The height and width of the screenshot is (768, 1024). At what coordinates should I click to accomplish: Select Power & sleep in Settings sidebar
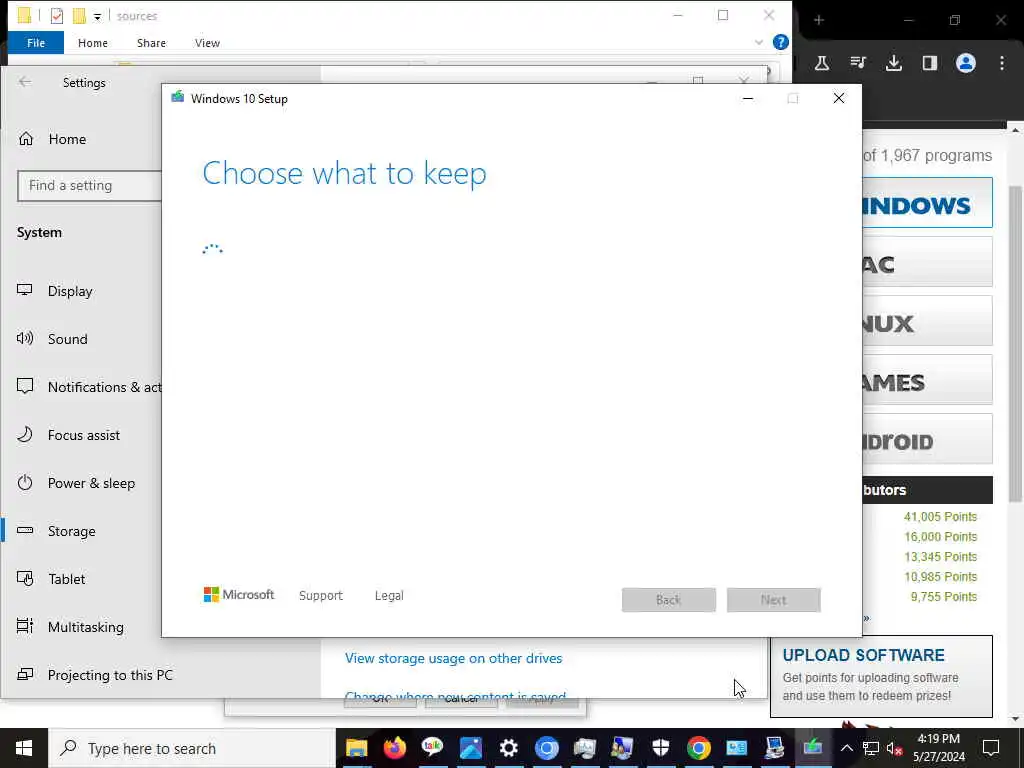click(x=77, y=483)
